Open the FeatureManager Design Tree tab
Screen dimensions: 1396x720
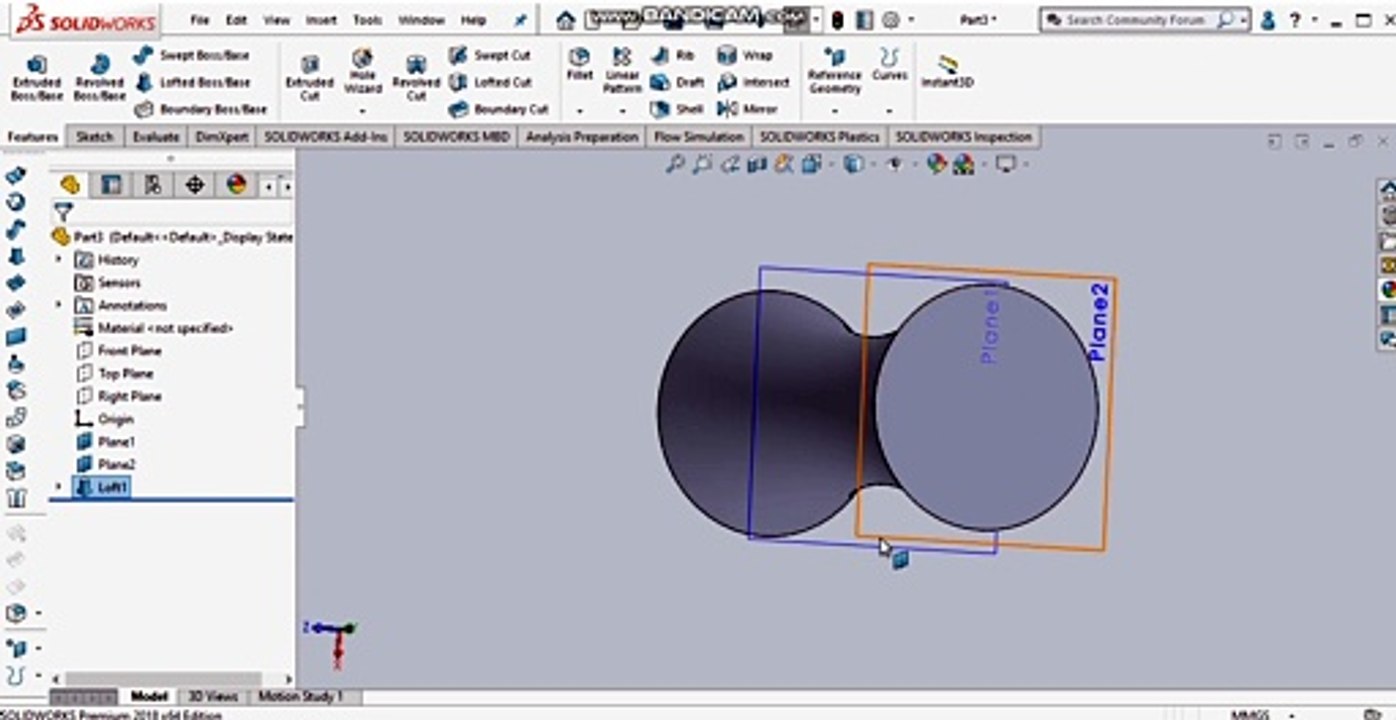tap(69, 184)
